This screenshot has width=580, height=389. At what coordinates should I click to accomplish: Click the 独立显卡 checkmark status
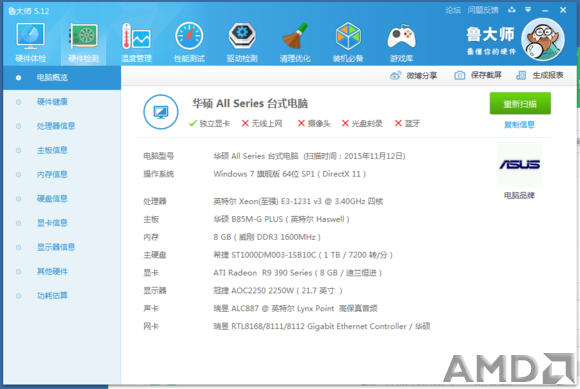[x=209, y=124]
